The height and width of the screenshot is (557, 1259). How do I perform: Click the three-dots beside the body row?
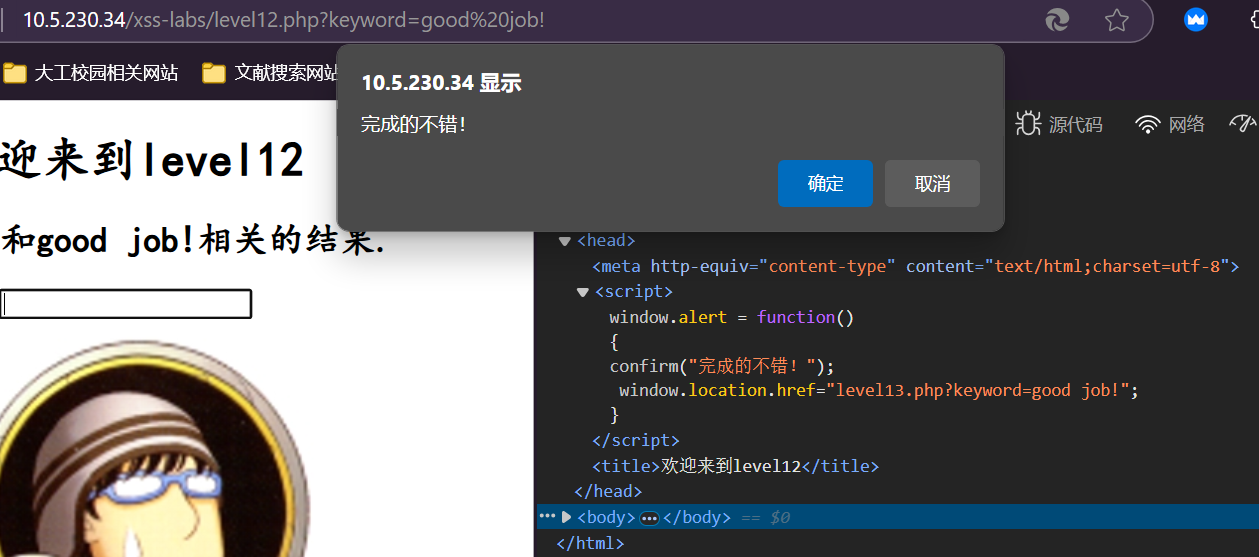(546, 516)
